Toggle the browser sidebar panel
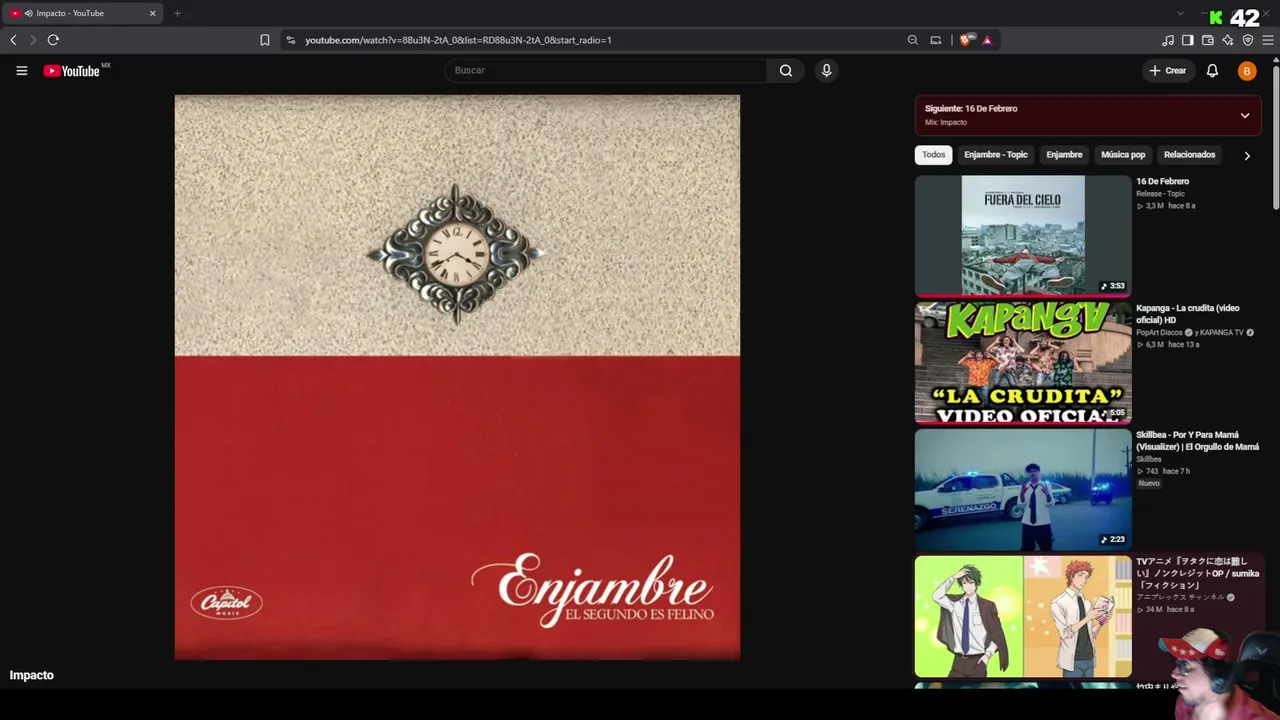Viewport: 1280px width, 720px height. click(1188, 40)
